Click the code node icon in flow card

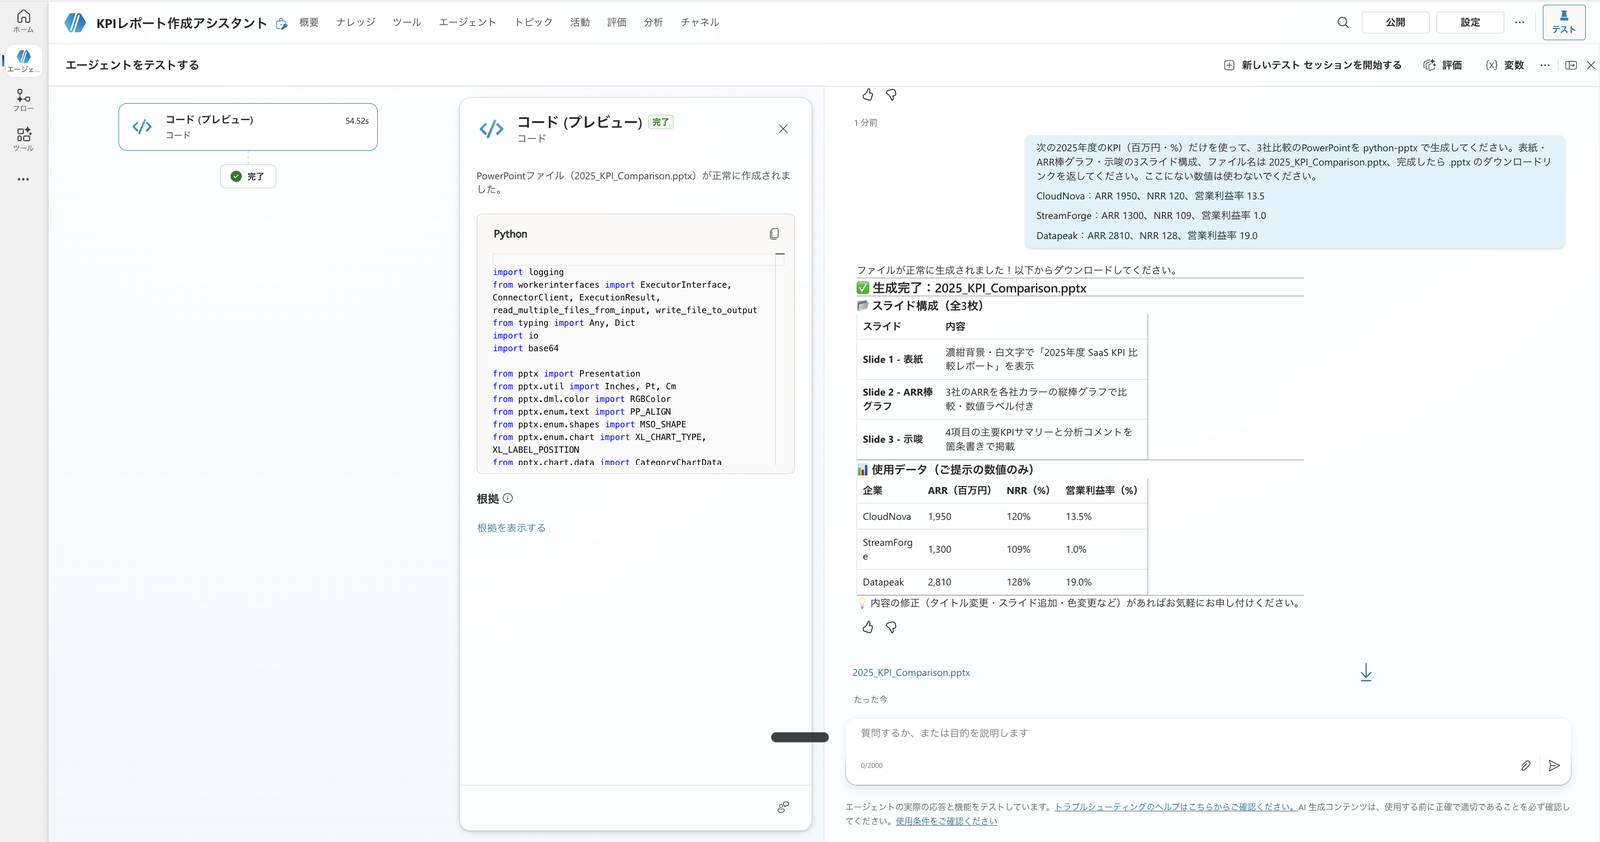point(142,127)
